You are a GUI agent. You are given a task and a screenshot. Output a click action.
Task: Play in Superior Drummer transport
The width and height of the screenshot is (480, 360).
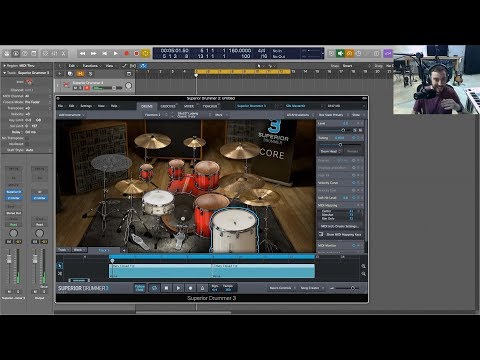178,288
